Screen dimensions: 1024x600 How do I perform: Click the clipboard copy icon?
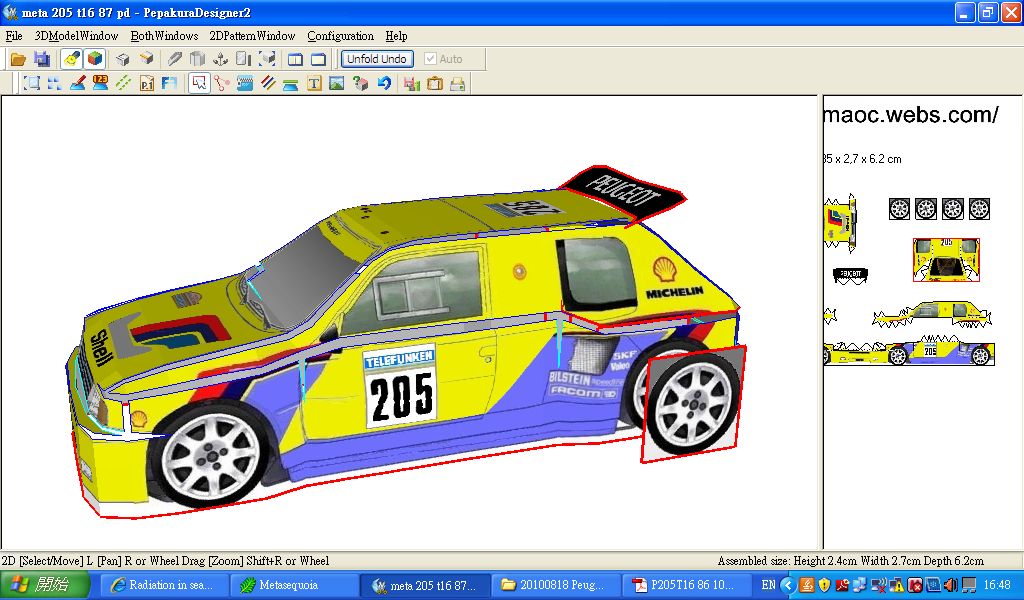(x=434, y=84)
